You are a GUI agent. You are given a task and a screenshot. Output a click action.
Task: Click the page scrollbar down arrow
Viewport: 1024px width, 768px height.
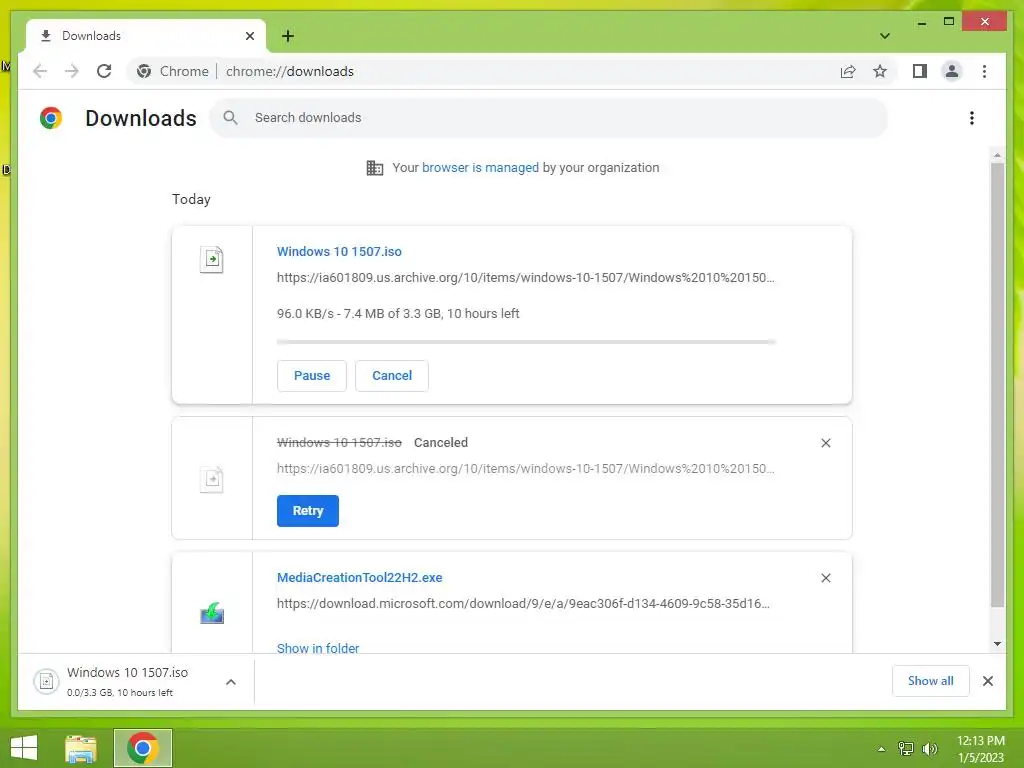[997, 644]
